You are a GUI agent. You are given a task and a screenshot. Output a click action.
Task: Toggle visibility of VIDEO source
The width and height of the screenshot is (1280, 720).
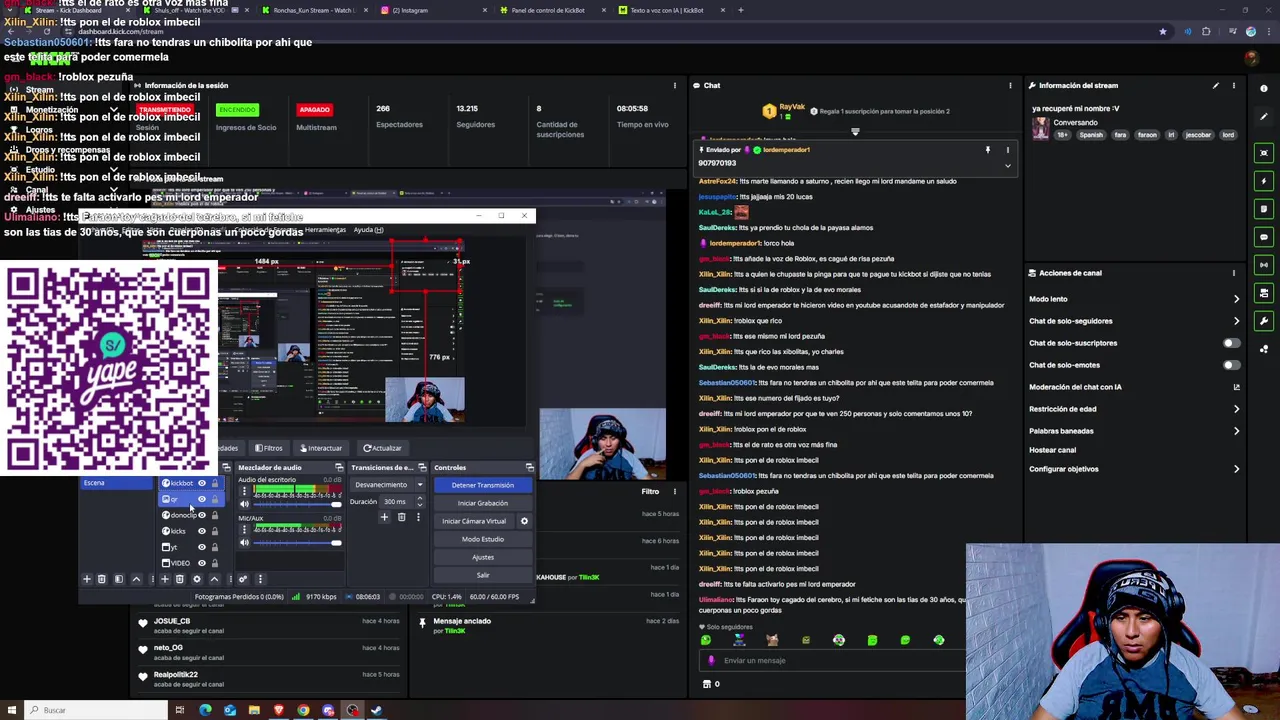pyautogui.click(x=202, y=563)
